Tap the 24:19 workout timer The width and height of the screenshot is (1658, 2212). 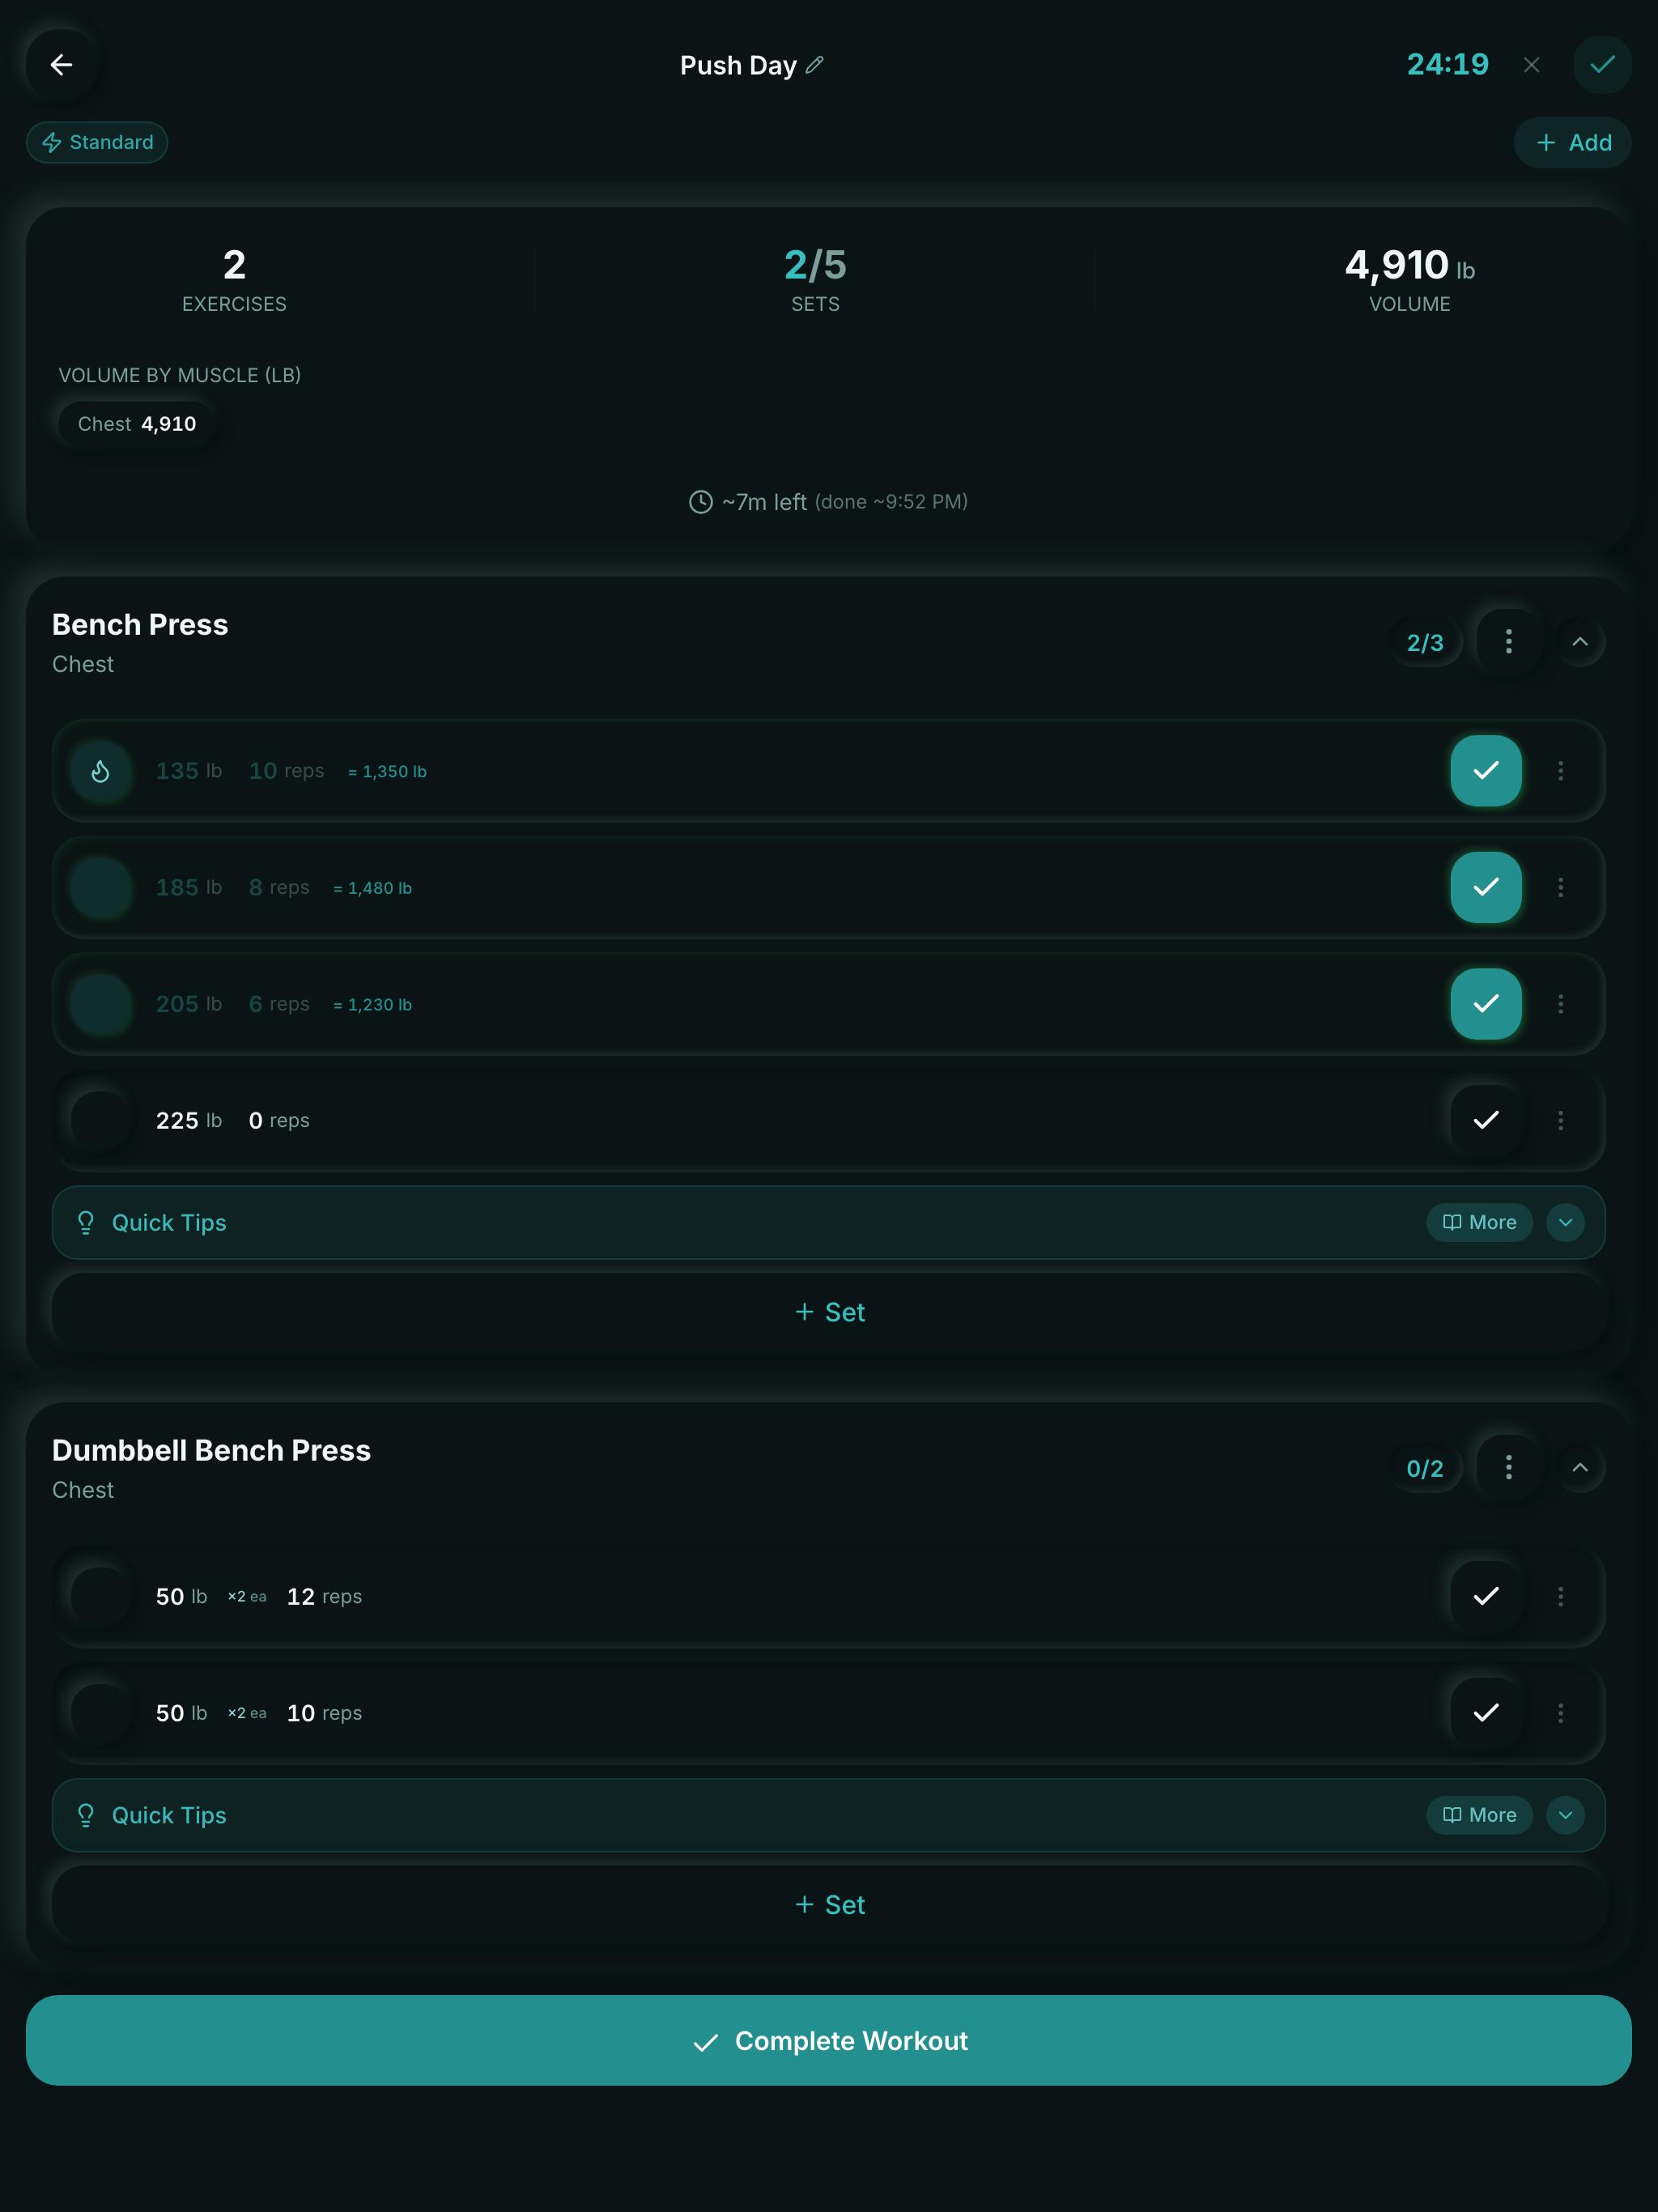point(1447,65)
